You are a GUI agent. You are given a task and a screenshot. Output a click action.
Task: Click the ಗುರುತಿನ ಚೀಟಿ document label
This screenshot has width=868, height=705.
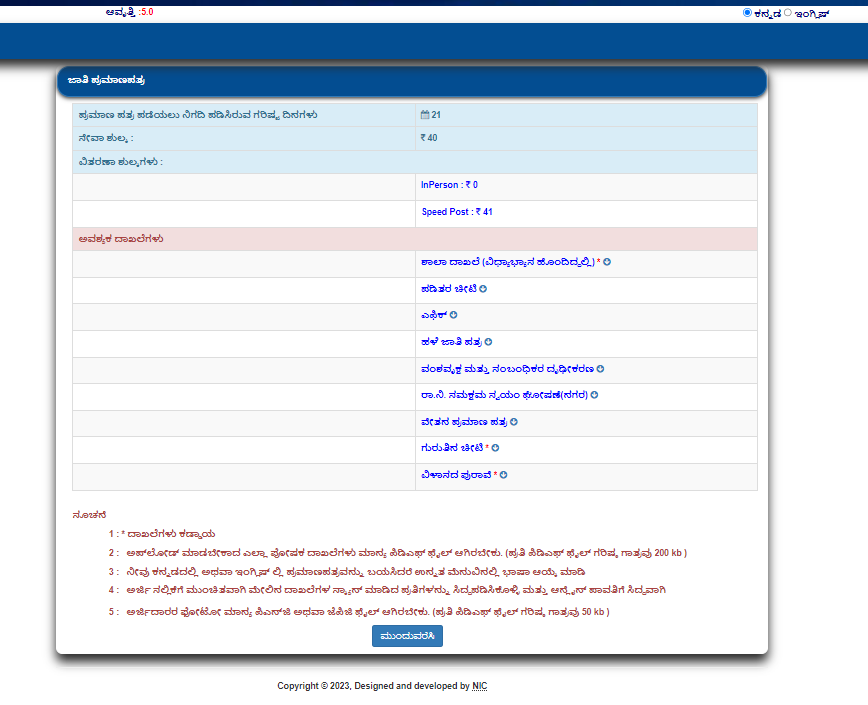click(x=452, y=448)
